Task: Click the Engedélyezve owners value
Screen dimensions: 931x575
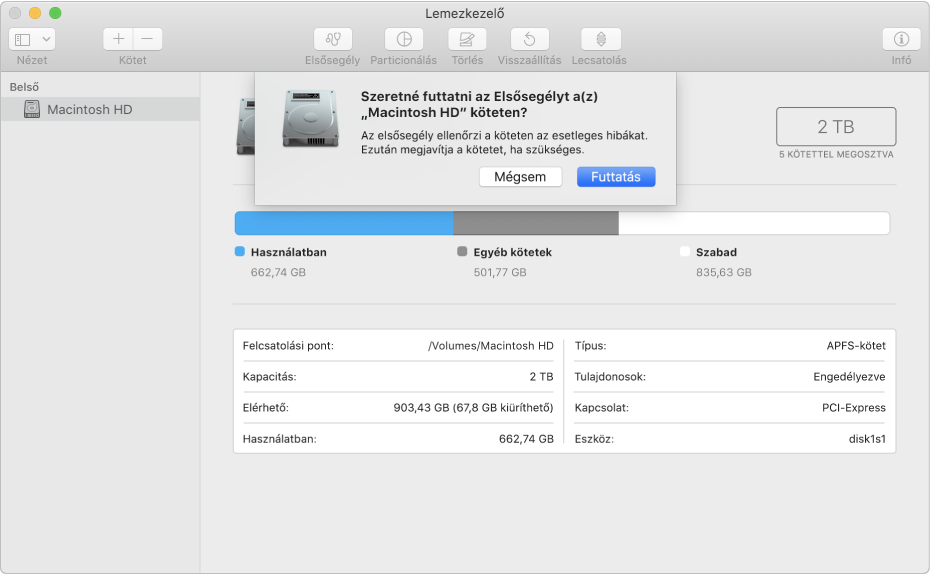Action: coord(849,377)
